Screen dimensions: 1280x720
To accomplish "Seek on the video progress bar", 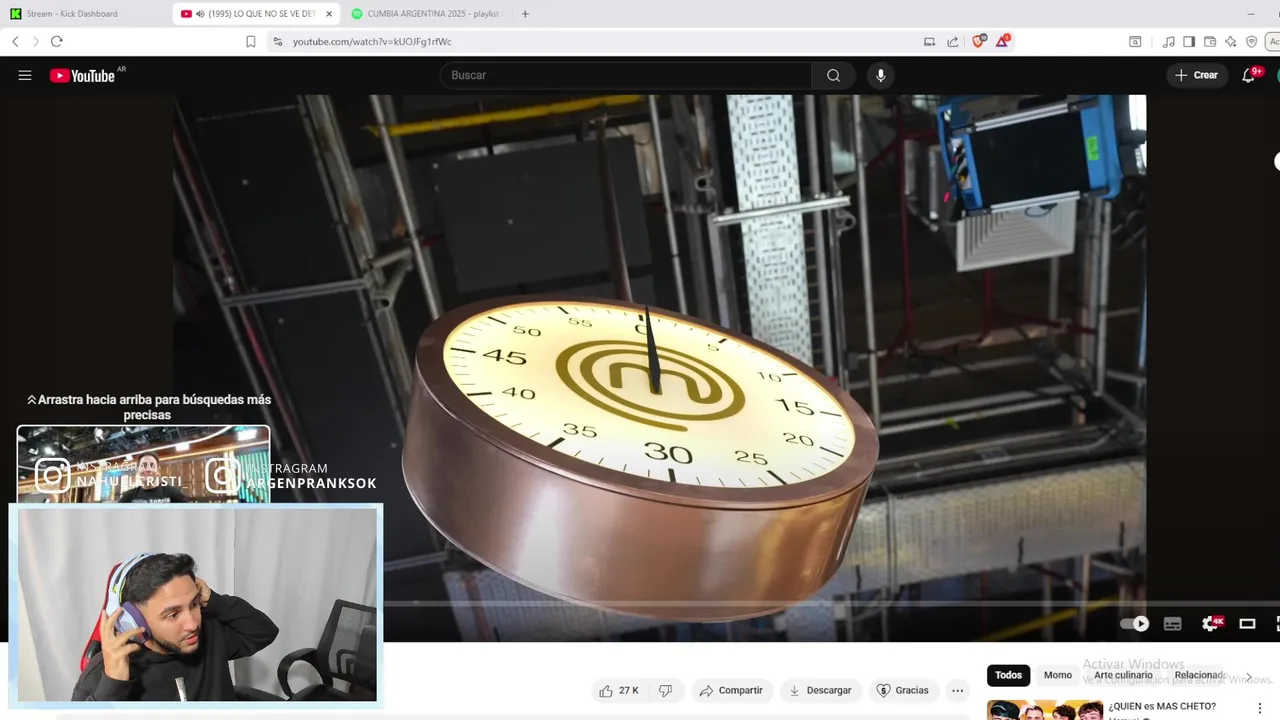I will [x=830, y=603].
